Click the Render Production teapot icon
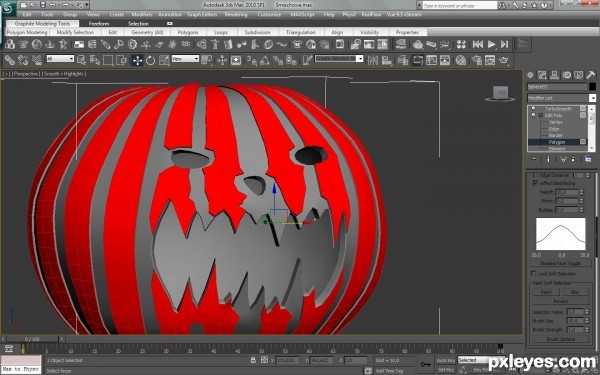 pos(504,60)
